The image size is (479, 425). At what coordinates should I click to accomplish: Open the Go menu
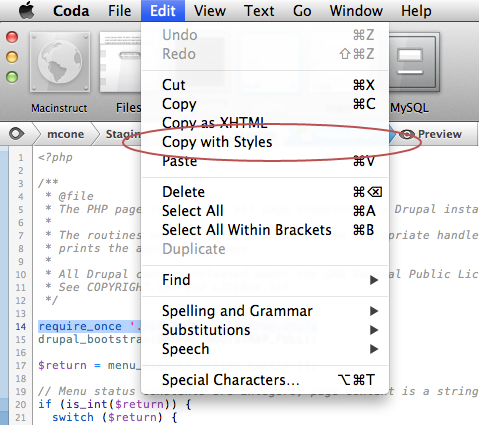302,11
